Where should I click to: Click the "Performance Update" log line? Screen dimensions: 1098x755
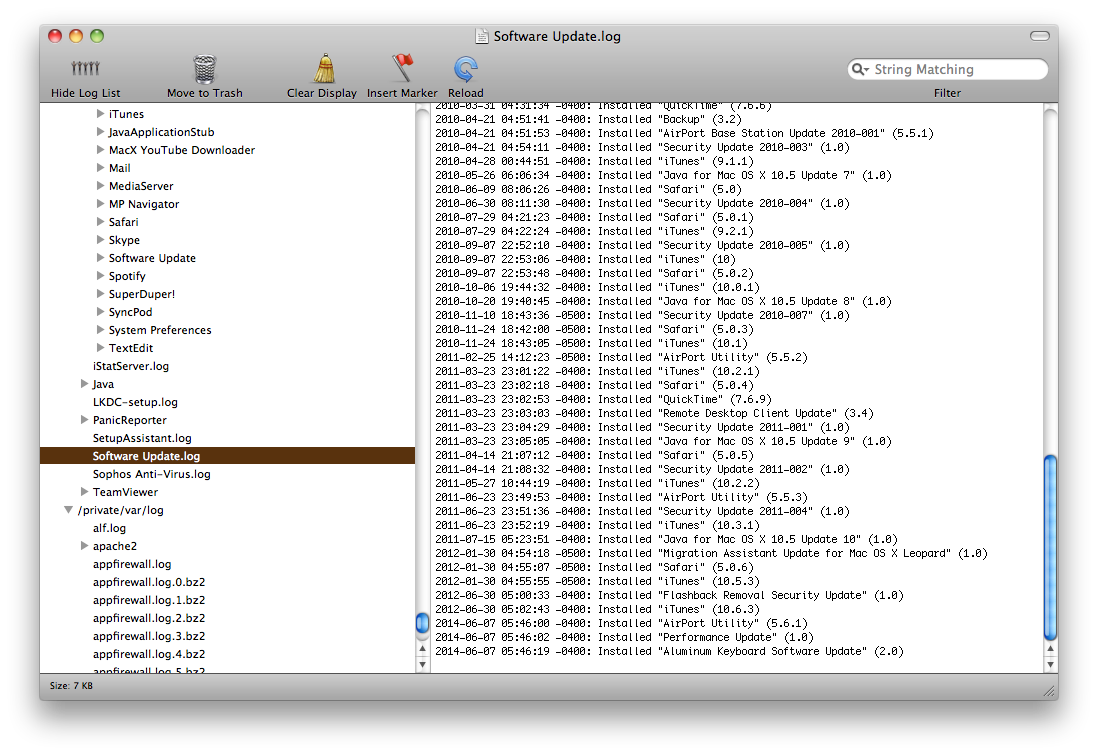624,637
